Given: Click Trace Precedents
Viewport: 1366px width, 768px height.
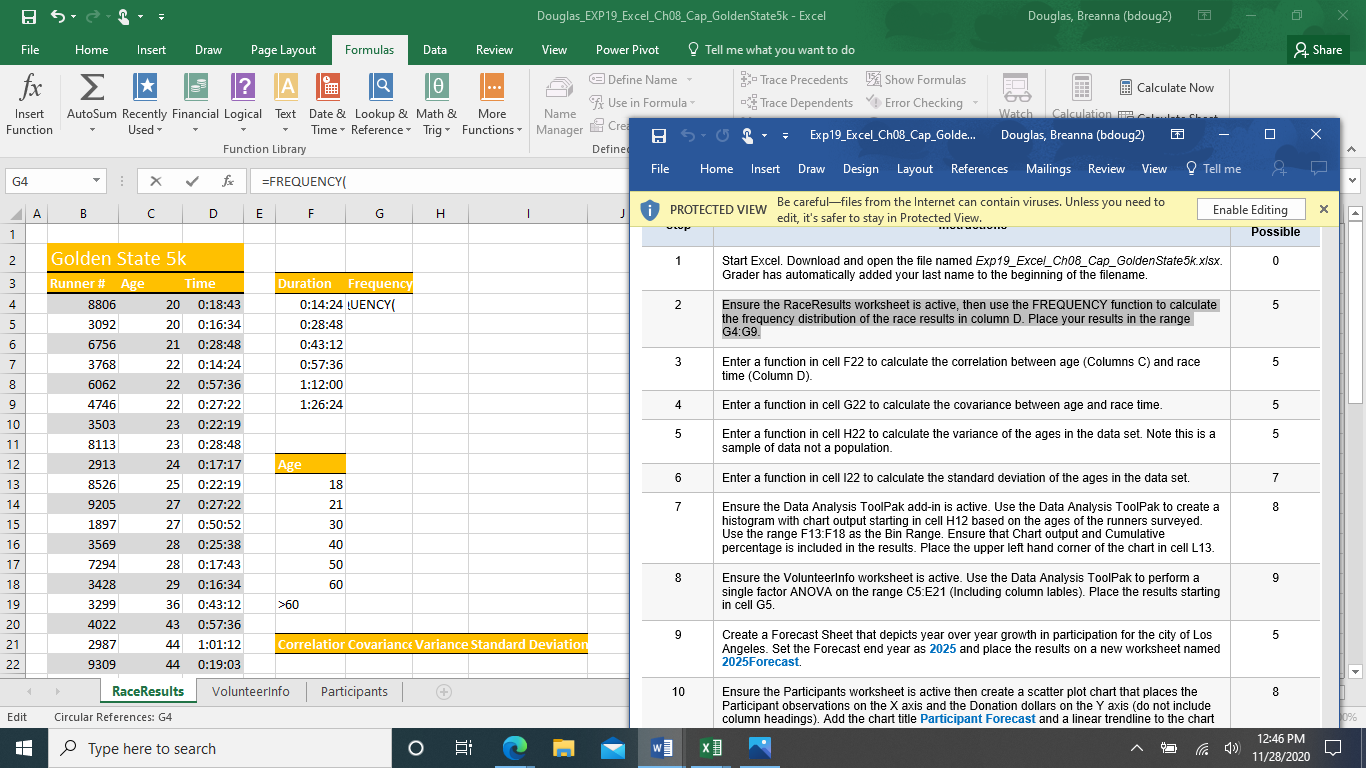Looking at the screenshot, I should (x=796, y=79).
